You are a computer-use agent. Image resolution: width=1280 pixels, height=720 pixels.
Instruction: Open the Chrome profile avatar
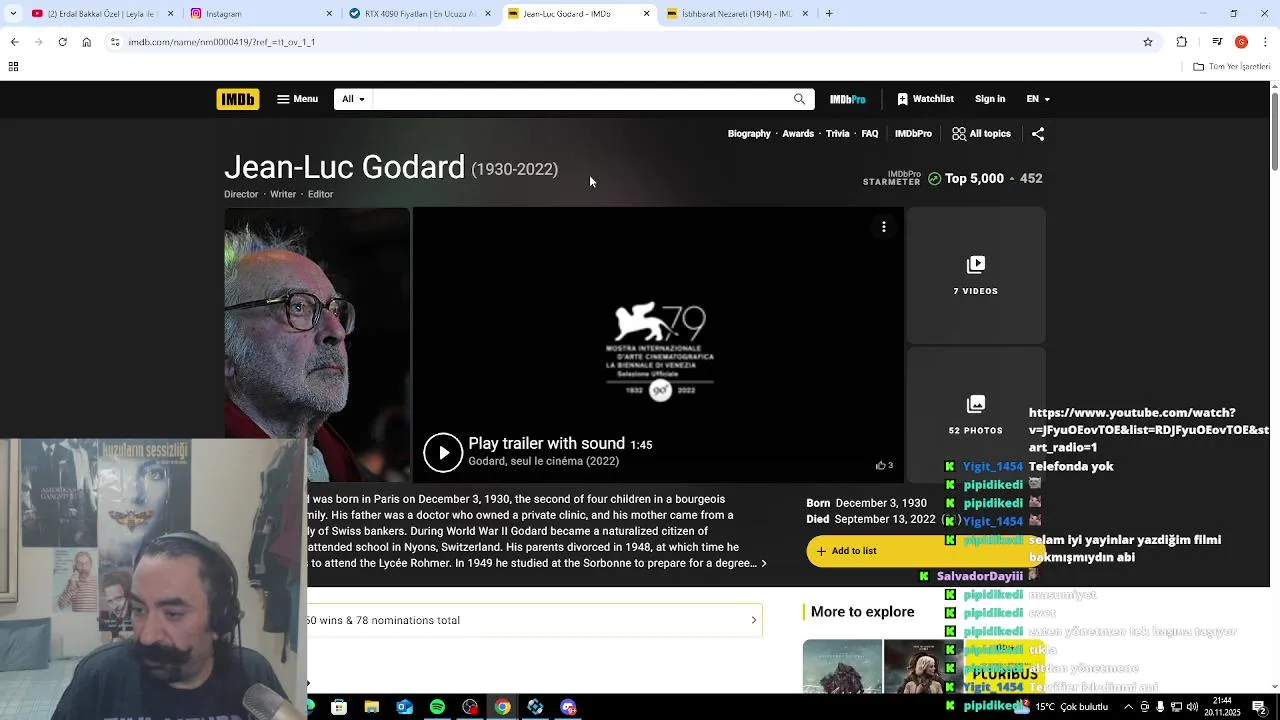[x=1241, y=42]
